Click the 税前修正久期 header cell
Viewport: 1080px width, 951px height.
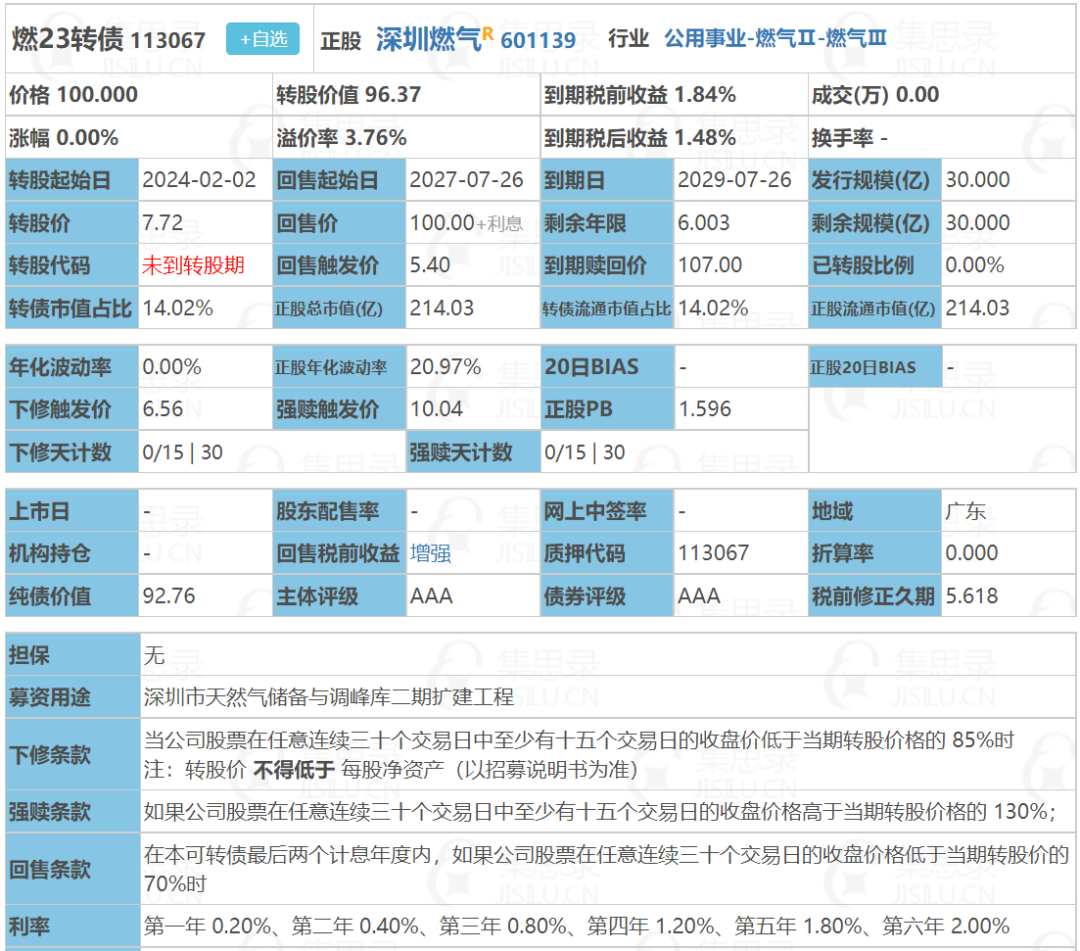[x=875, y=596]
